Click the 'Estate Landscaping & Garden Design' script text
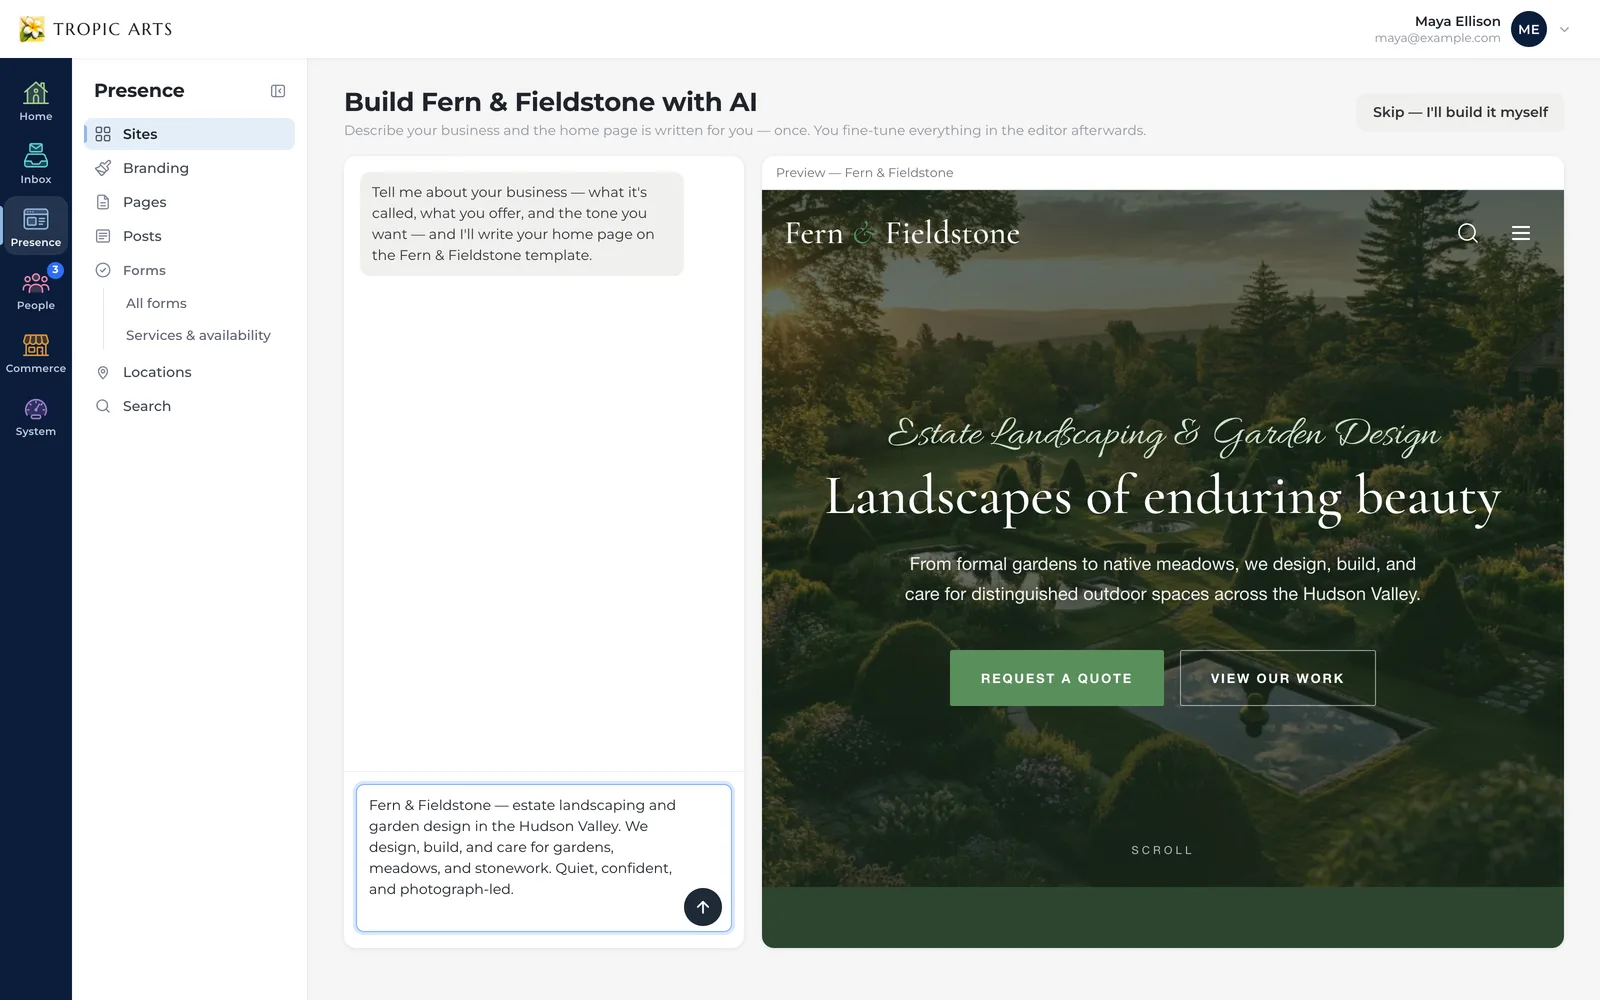 point(1163,434)
